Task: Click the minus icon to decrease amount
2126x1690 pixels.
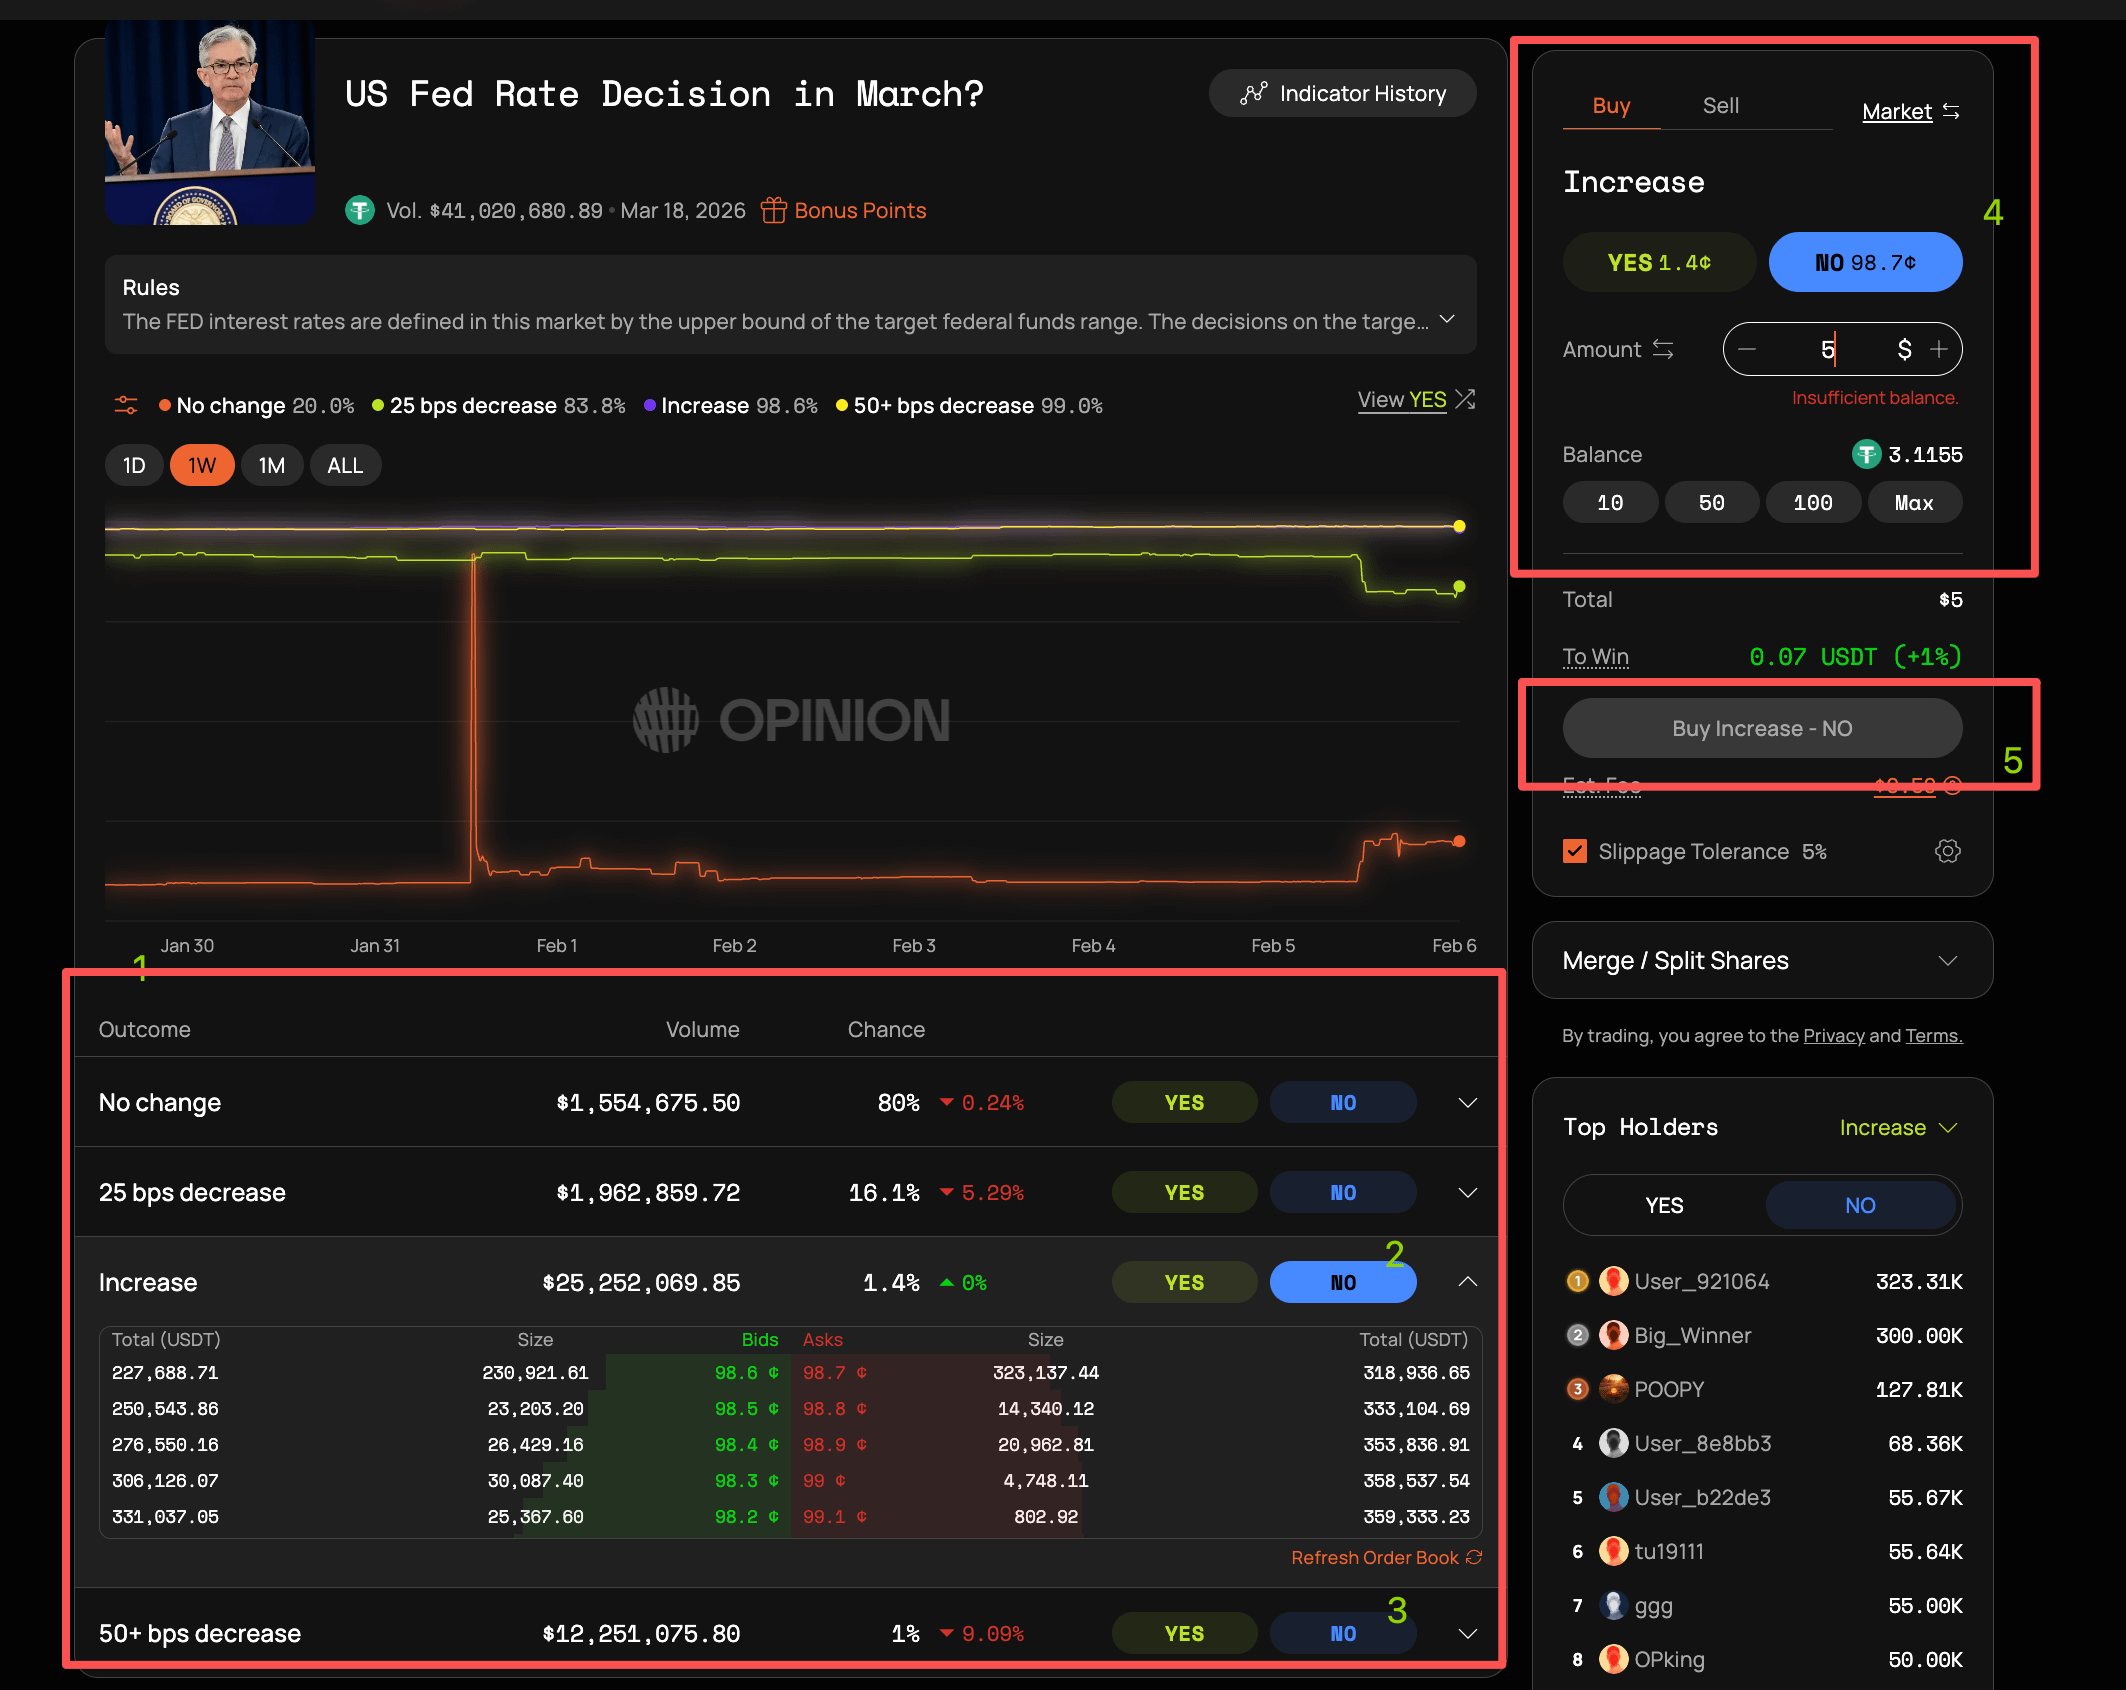Action: [x=1747, y=349]
